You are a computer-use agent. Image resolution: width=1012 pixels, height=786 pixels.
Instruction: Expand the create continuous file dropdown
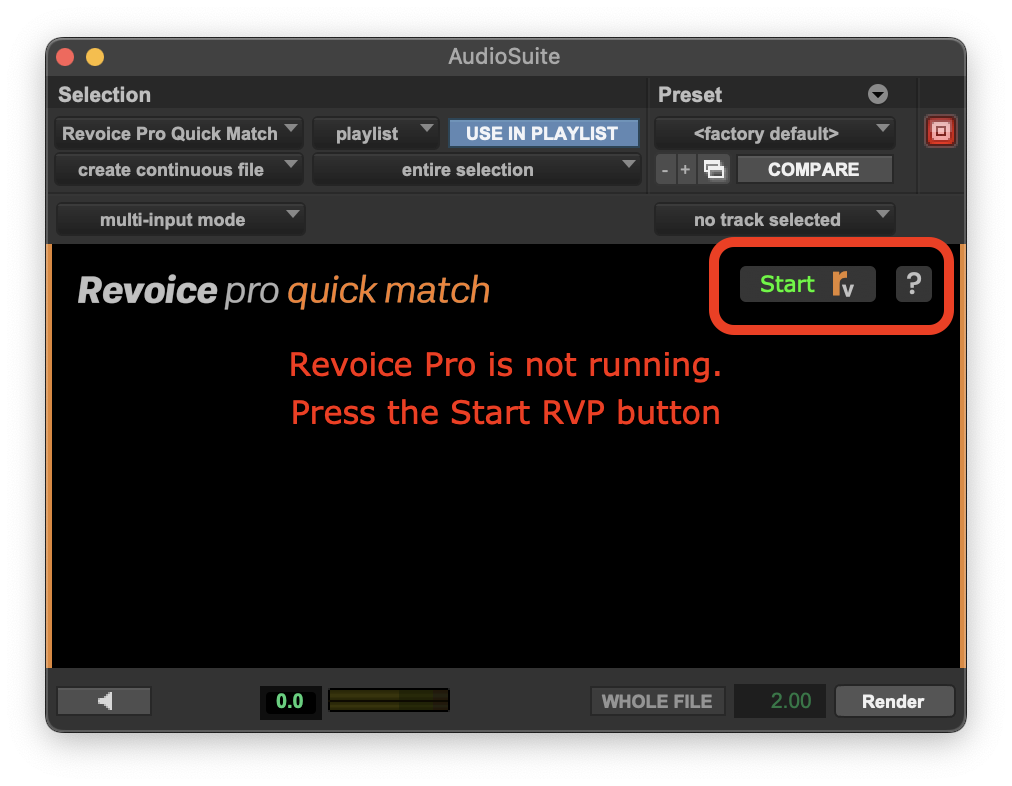point(179,170)
